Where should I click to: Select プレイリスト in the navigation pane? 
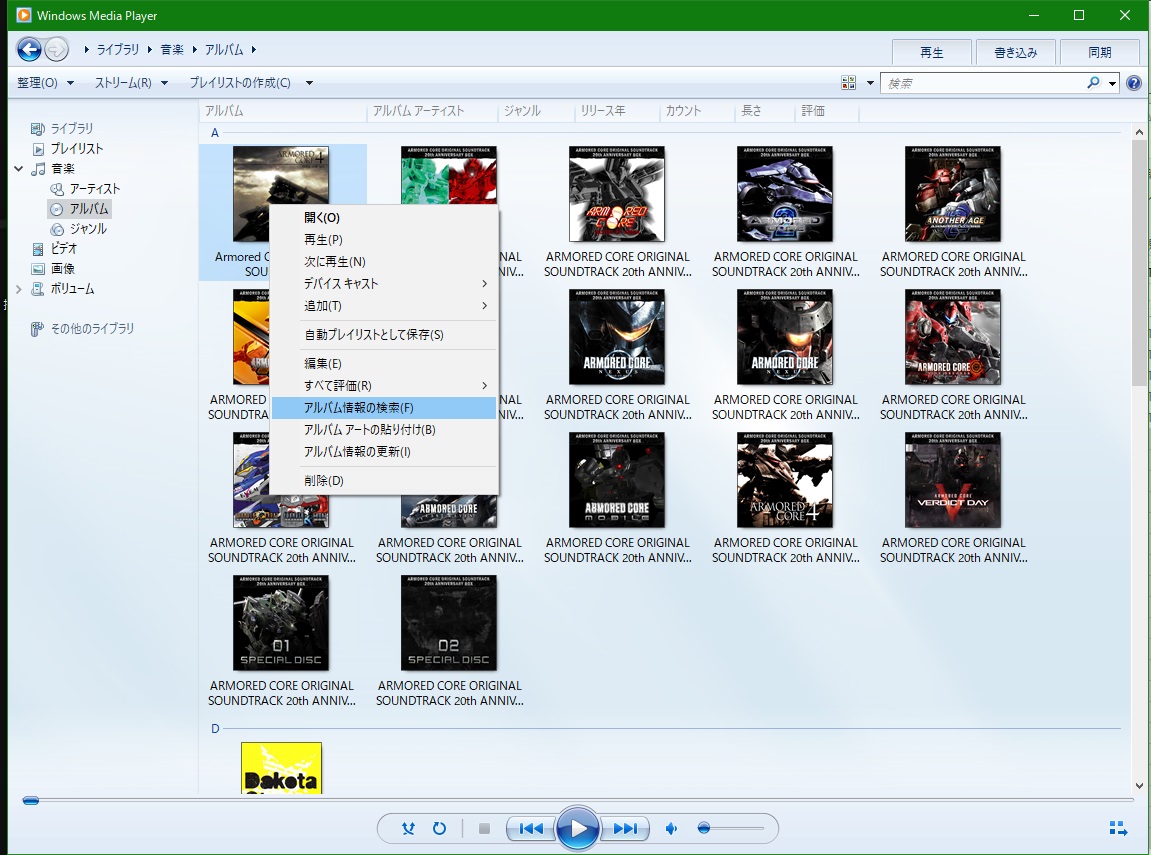(76, 148)
